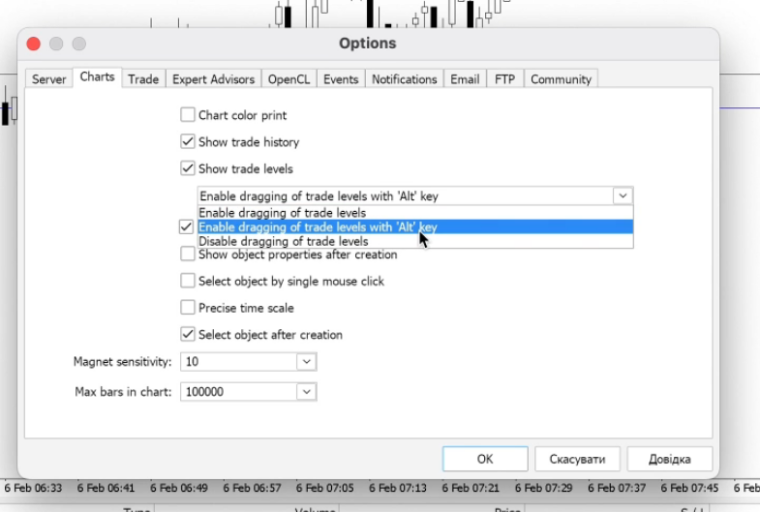
Task: Click the Magnet sensitivity value field
Action: (x=239, y=362)
